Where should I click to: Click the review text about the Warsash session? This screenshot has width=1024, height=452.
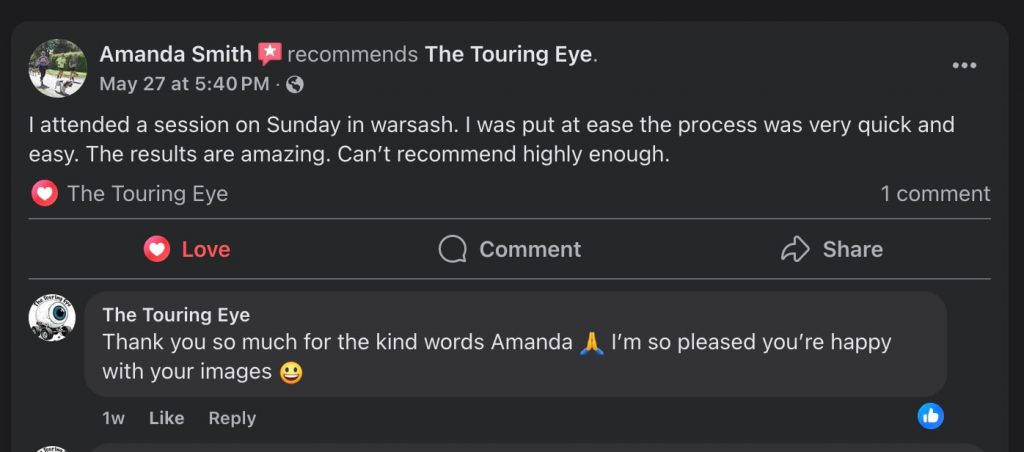[490, 140]
